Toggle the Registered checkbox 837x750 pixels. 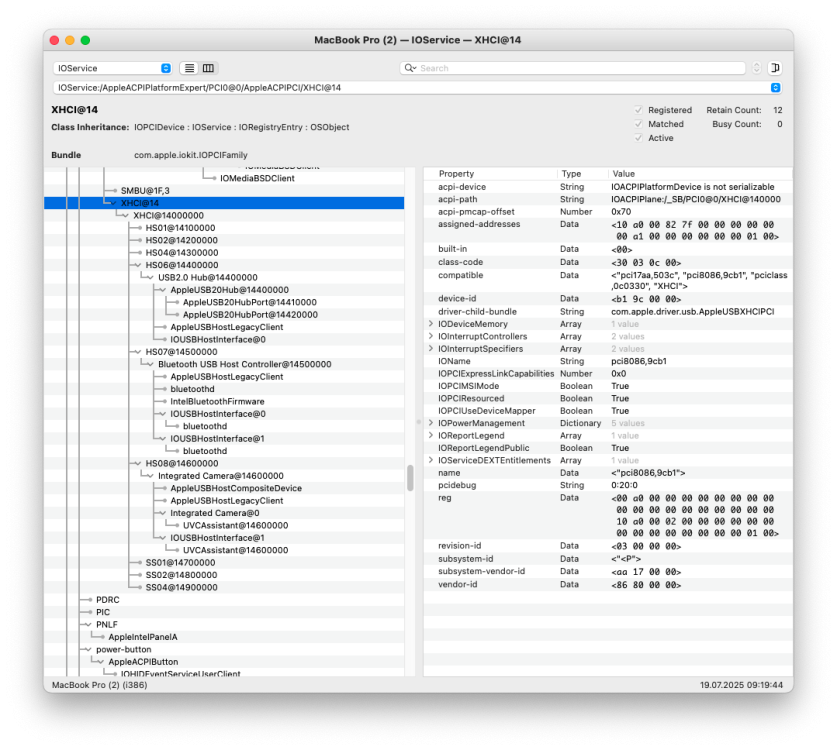click(x=638, y=110)
